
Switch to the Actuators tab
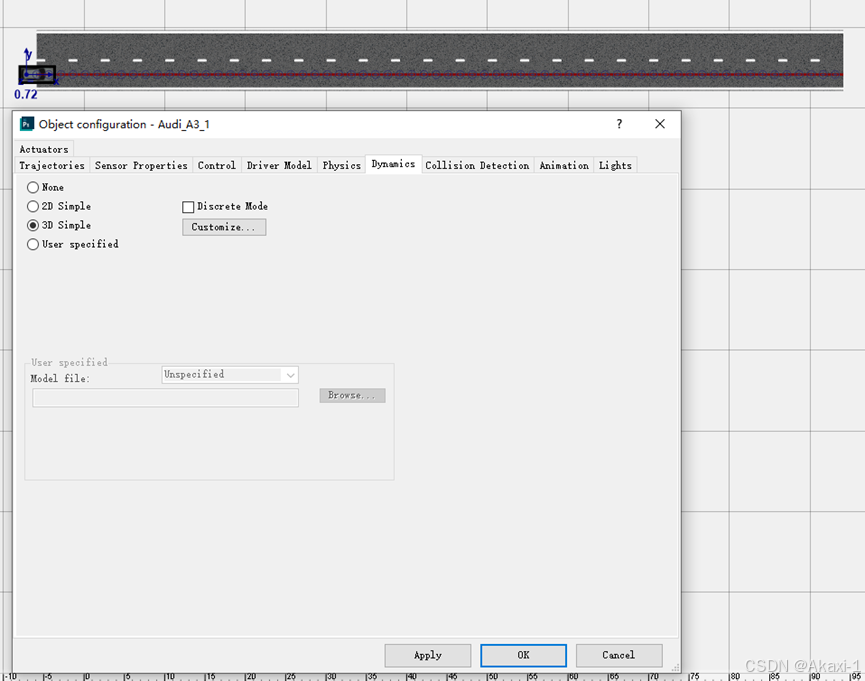click(x=44, y=149)
